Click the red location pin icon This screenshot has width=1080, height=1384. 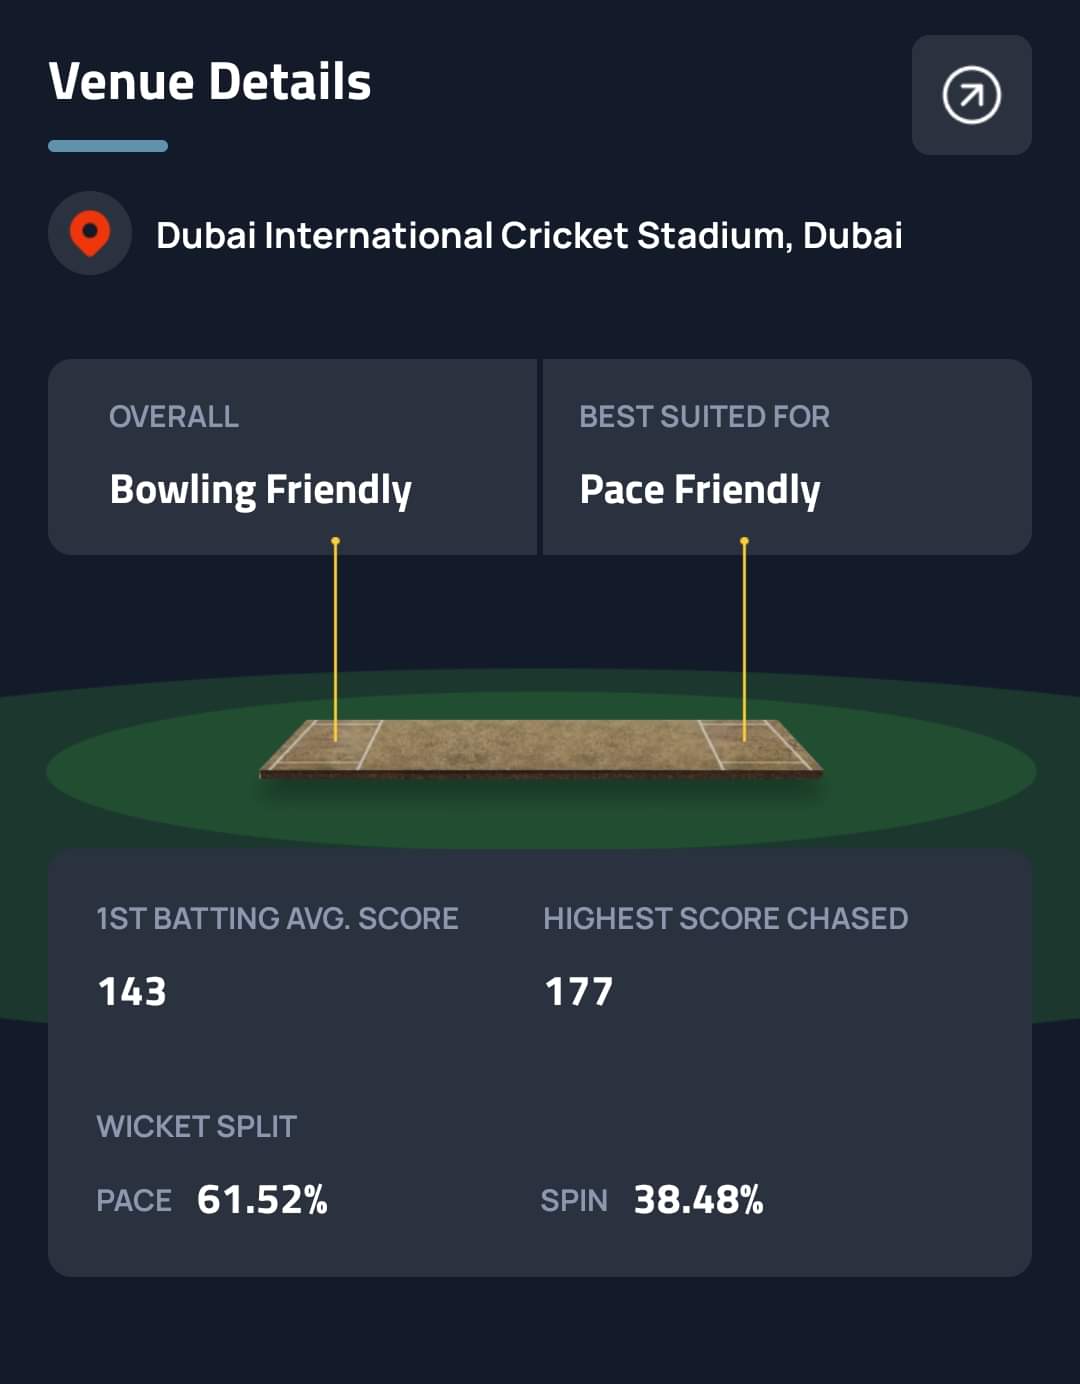point(90,233)
